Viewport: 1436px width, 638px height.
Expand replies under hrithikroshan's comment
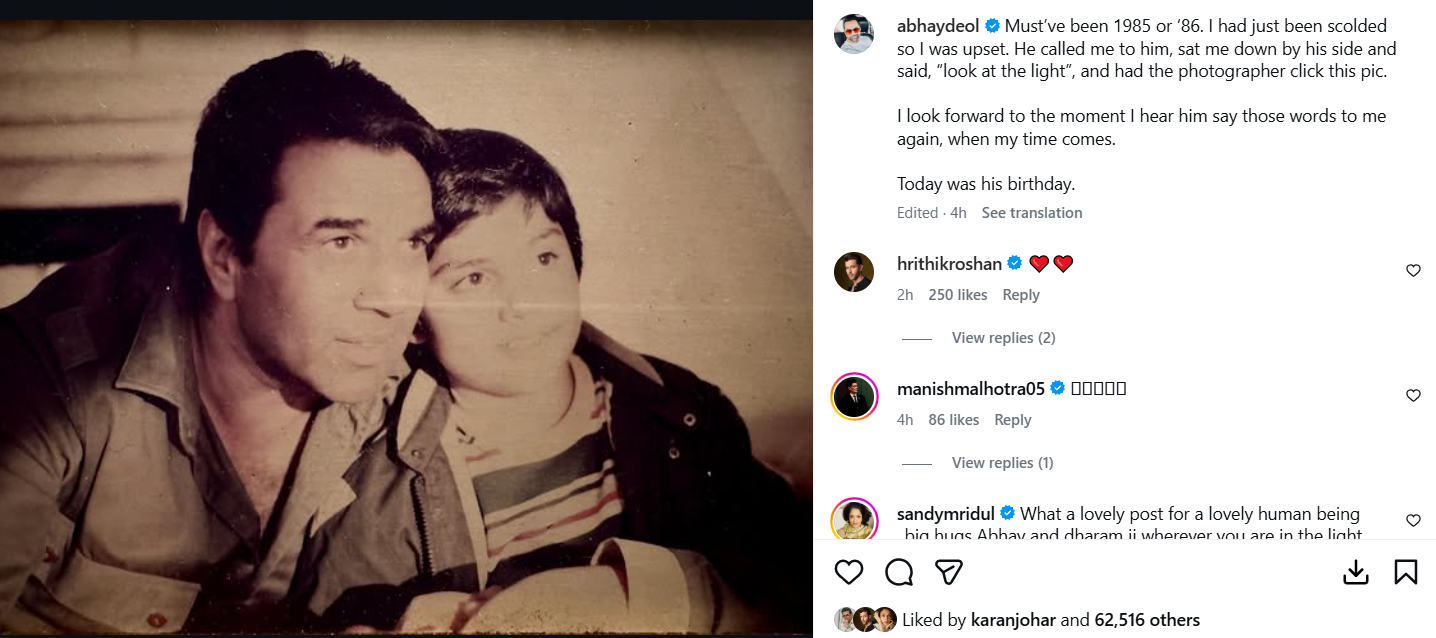pyautogui.click(x=1003, y=338)
